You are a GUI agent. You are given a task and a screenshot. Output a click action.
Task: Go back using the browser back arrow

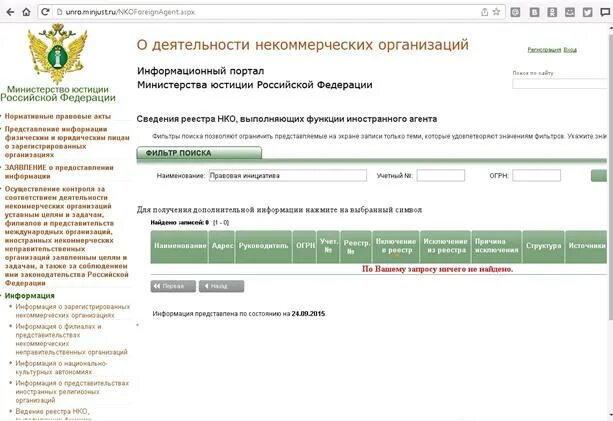coord(10,12)
